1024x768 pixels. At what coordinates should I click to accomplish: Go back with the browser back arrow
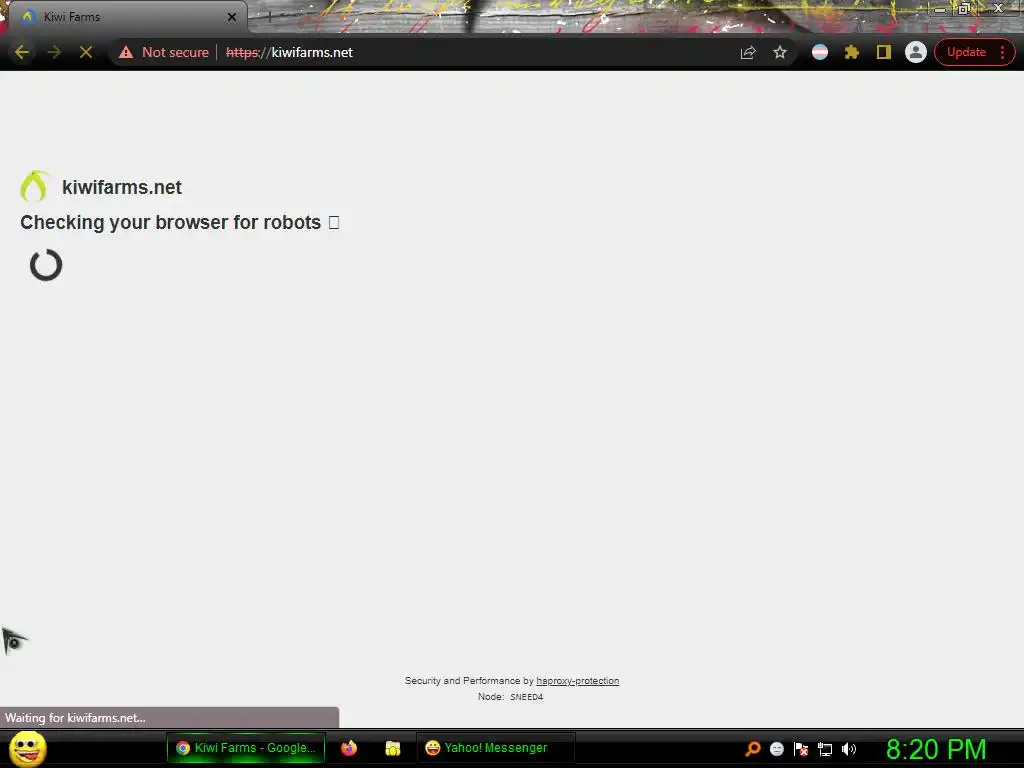click(x=22, y=52)
